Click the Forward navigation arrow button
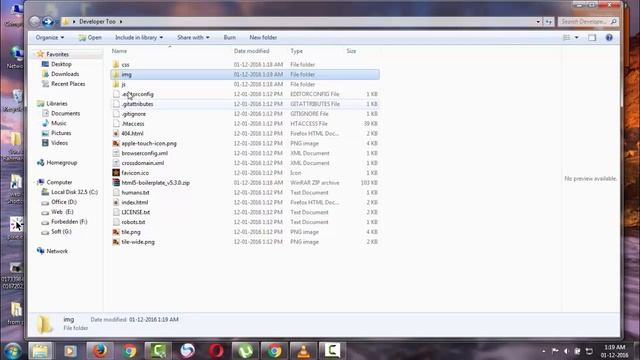640x360 pixels. pyautogui.click(x=48, y=21)
